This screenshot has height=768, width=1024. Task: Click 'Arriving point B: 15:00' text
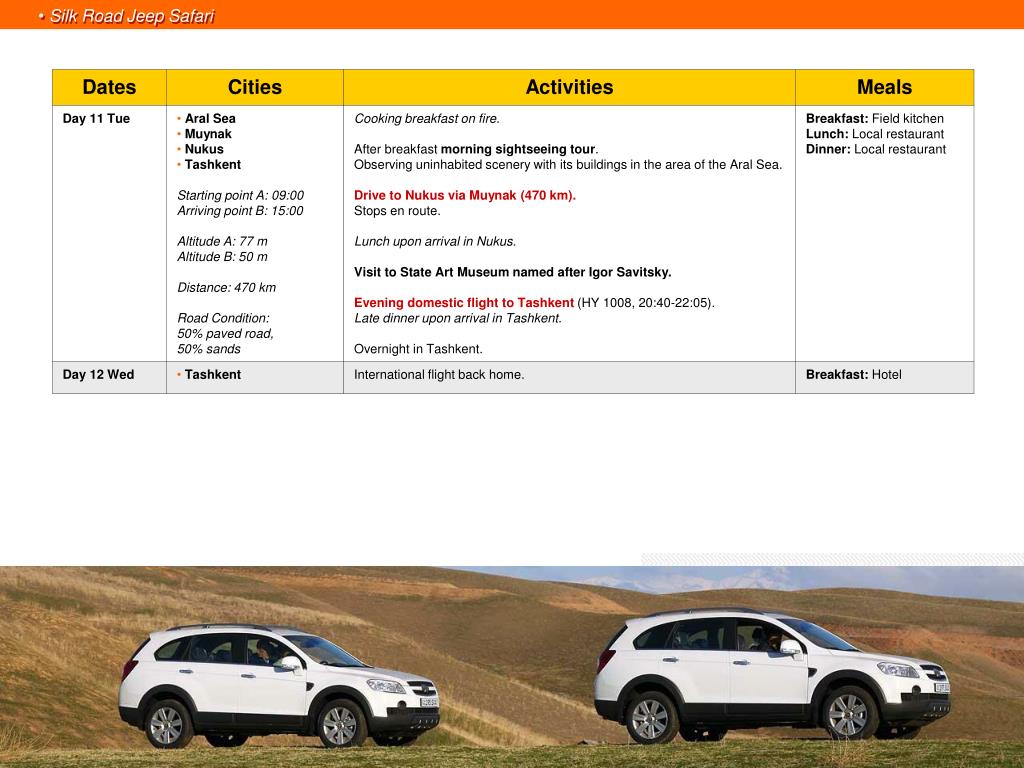pyautogui.click(x=240, y=210)
